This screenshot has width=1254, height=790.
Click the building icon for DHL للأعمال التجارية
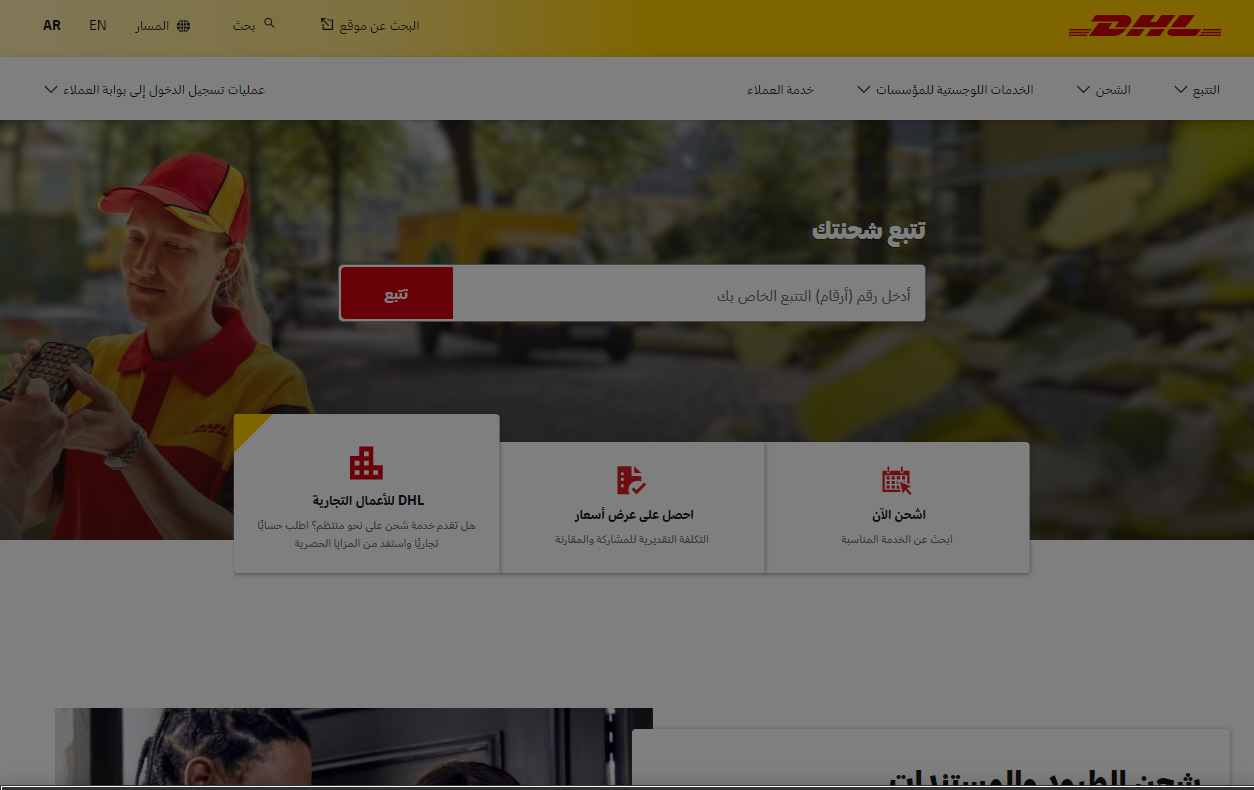[366, 463]
